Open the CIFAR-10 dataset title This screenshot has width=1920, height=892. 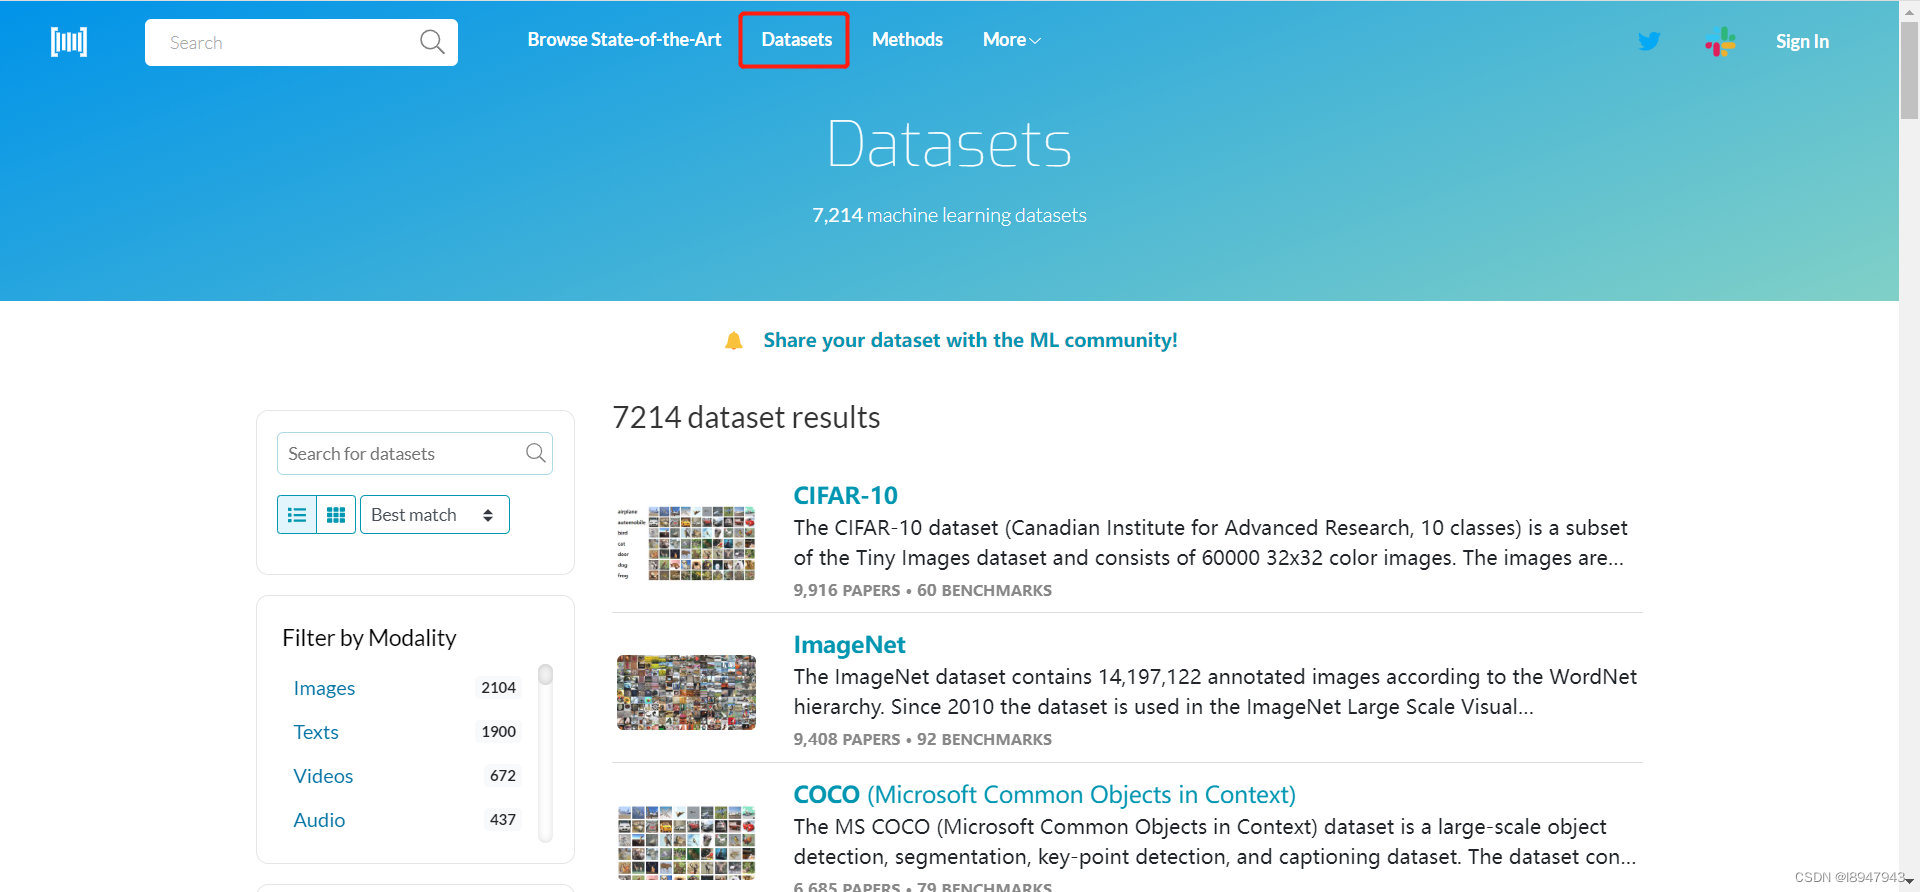(845, 495)
